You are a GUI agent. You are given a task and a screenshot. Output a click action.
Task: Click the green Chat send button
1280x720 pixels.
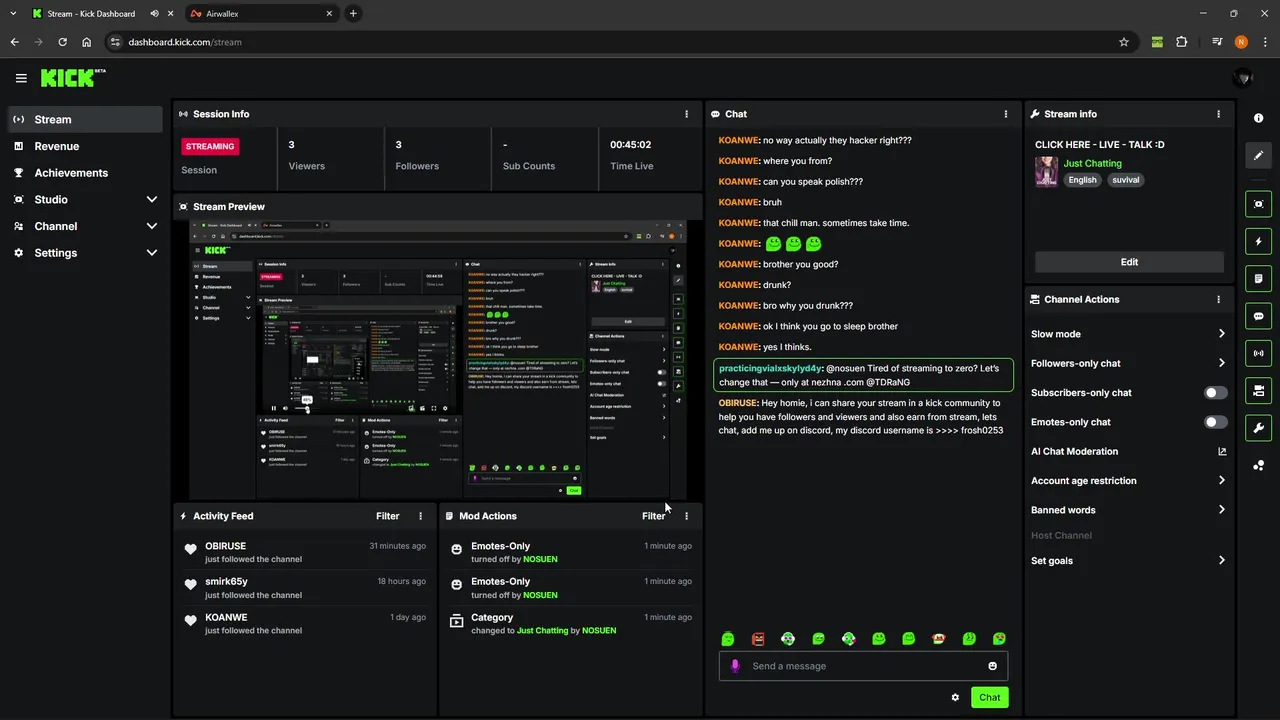pos(989,697)
